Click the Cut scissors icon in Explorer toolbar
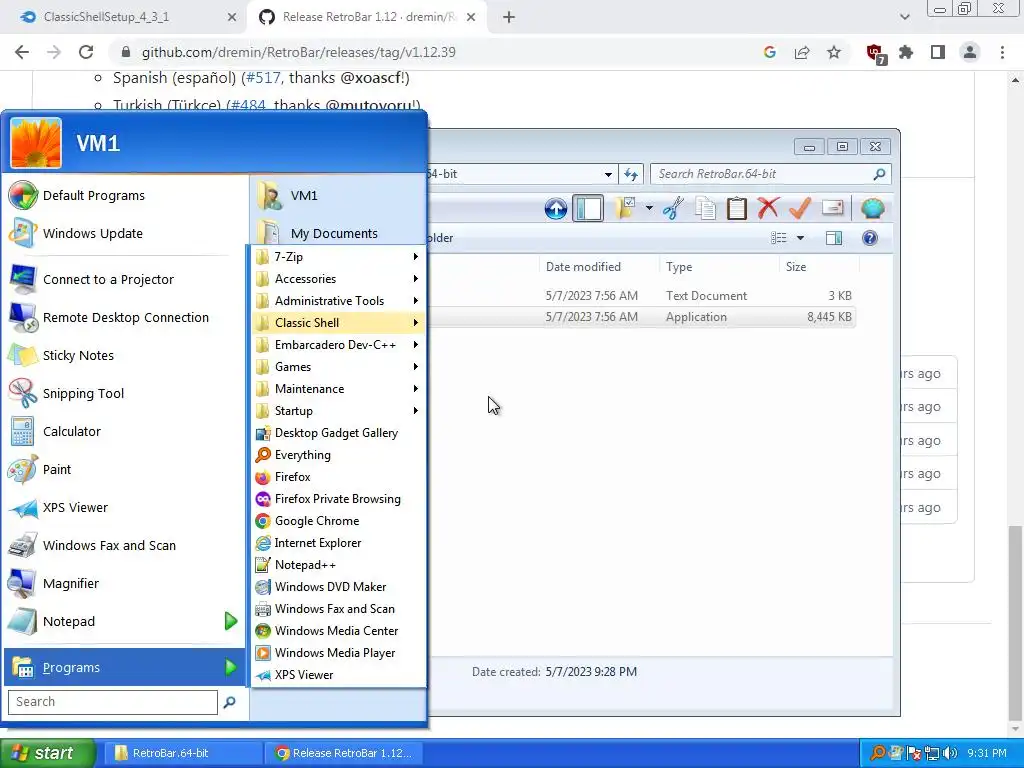Image resolution: width=1024 pixels, height=768 pixels. [x=673, y=208]
